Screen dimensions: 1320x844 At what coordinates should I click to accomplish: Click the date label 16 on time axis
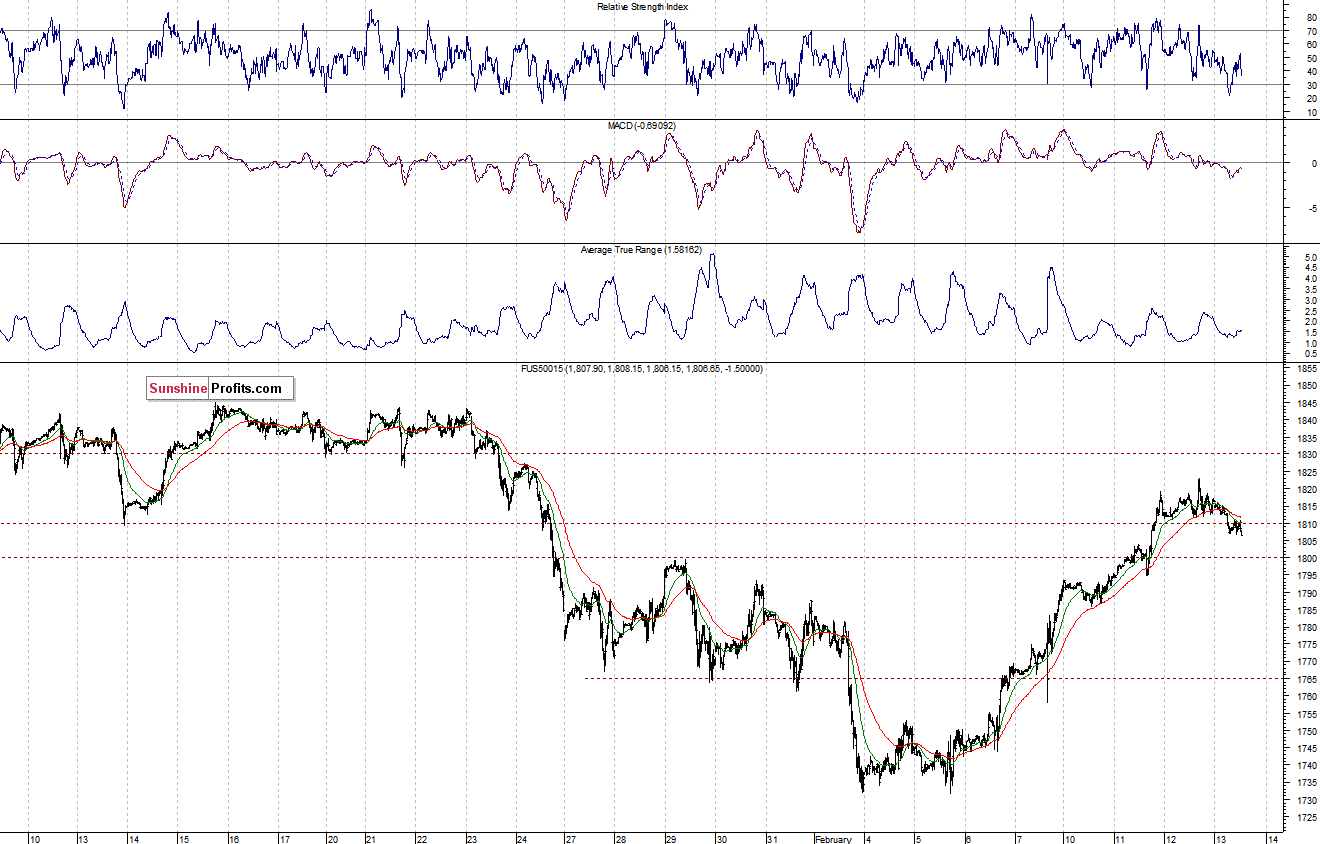point(233,838)
